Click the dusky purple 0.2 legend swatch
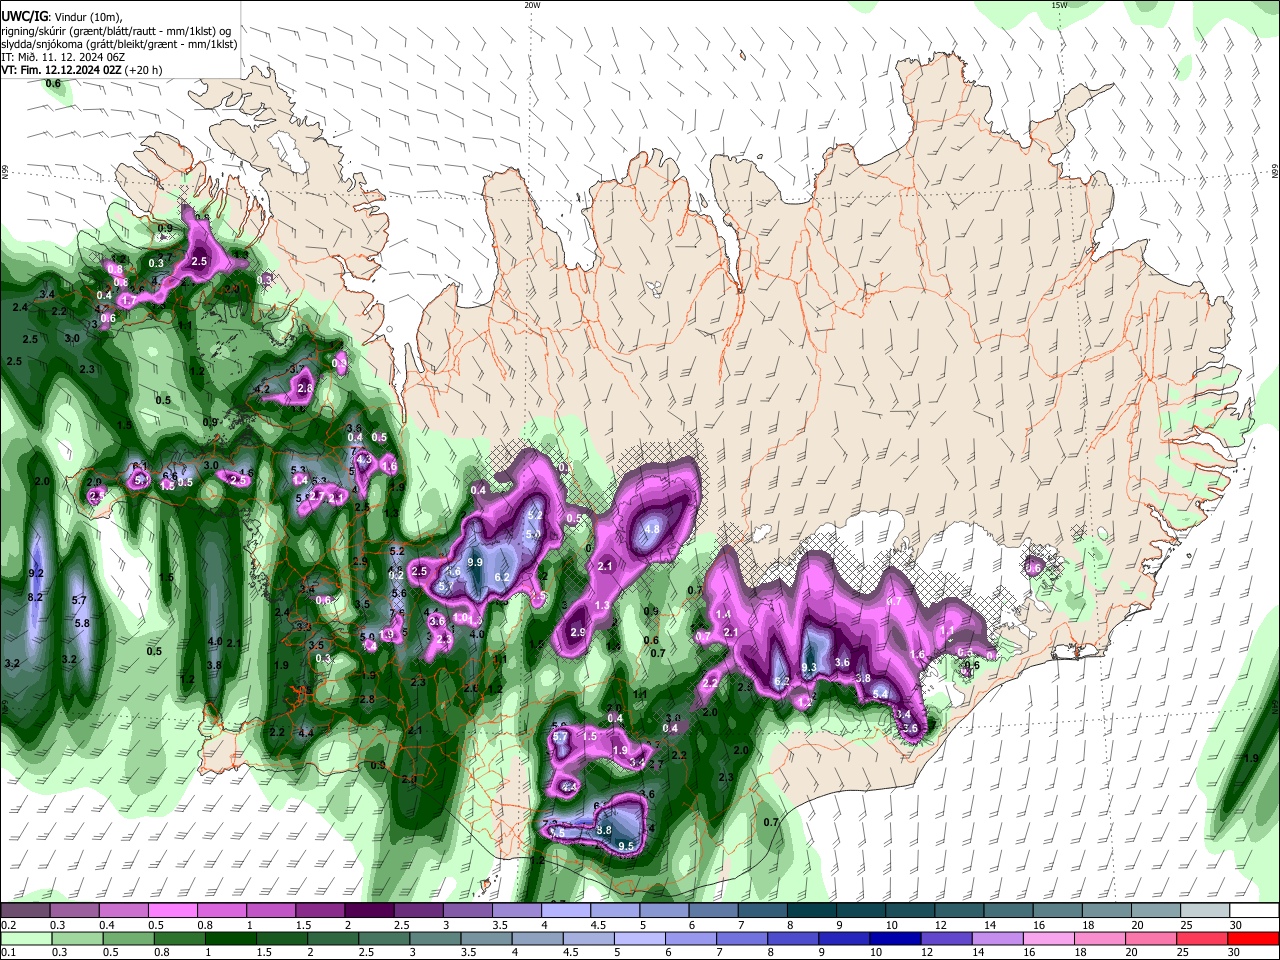Screen dimensions: 1280x960 pos(24,911)
